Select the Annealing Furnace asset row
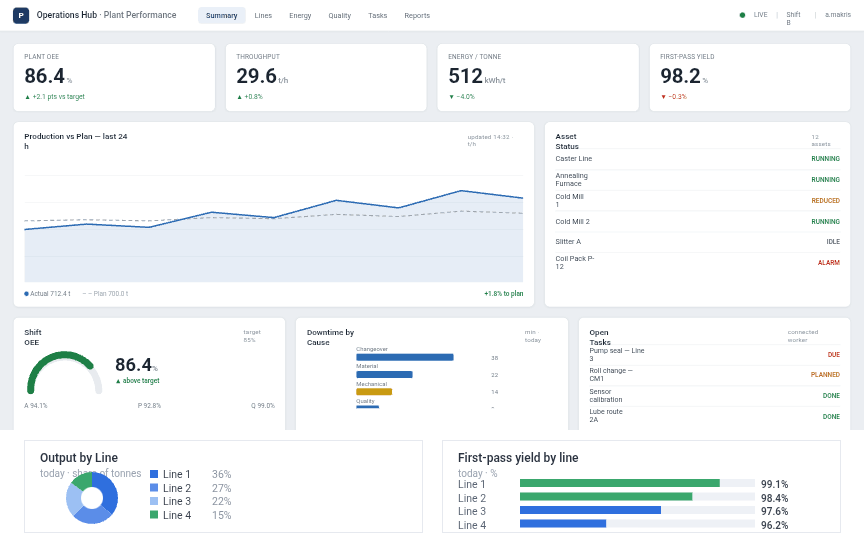864x540 pixels. 698,180
